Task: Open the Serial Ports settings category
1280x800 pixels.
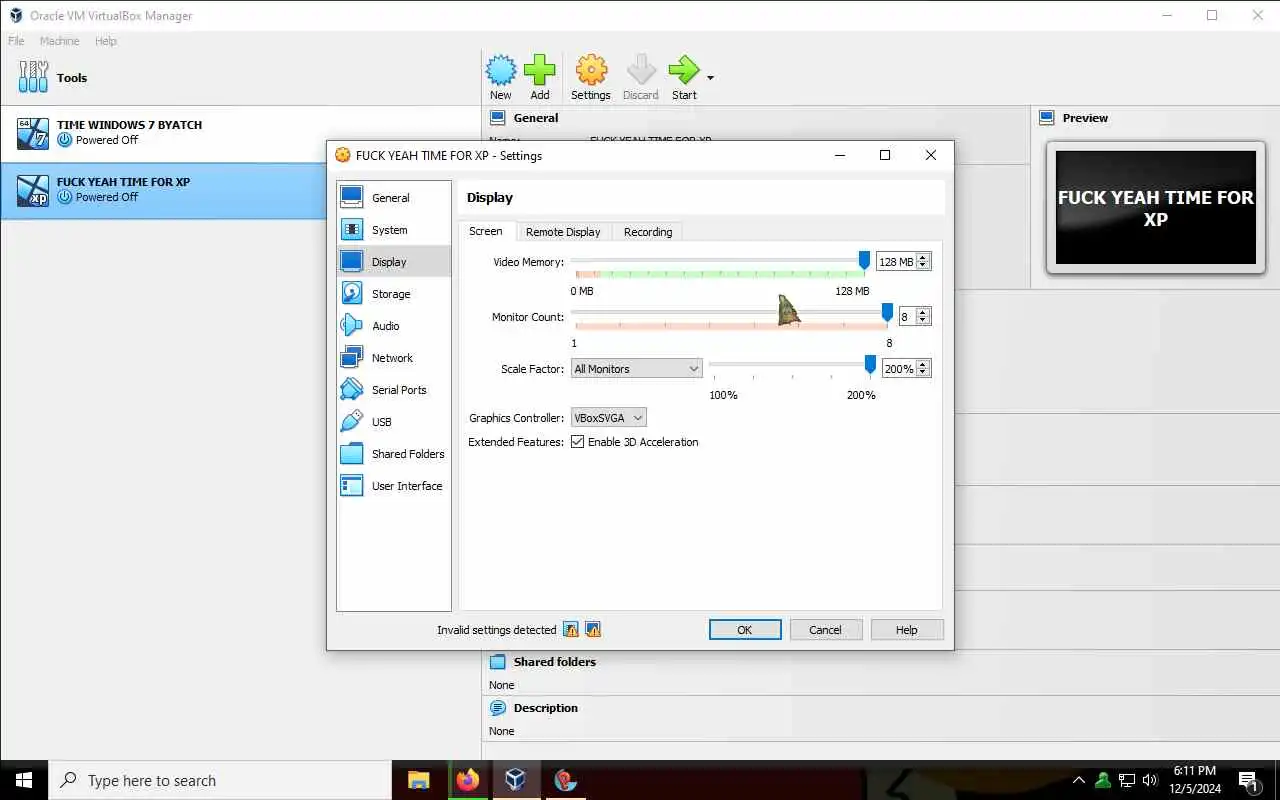Action: tap(394, 390)
